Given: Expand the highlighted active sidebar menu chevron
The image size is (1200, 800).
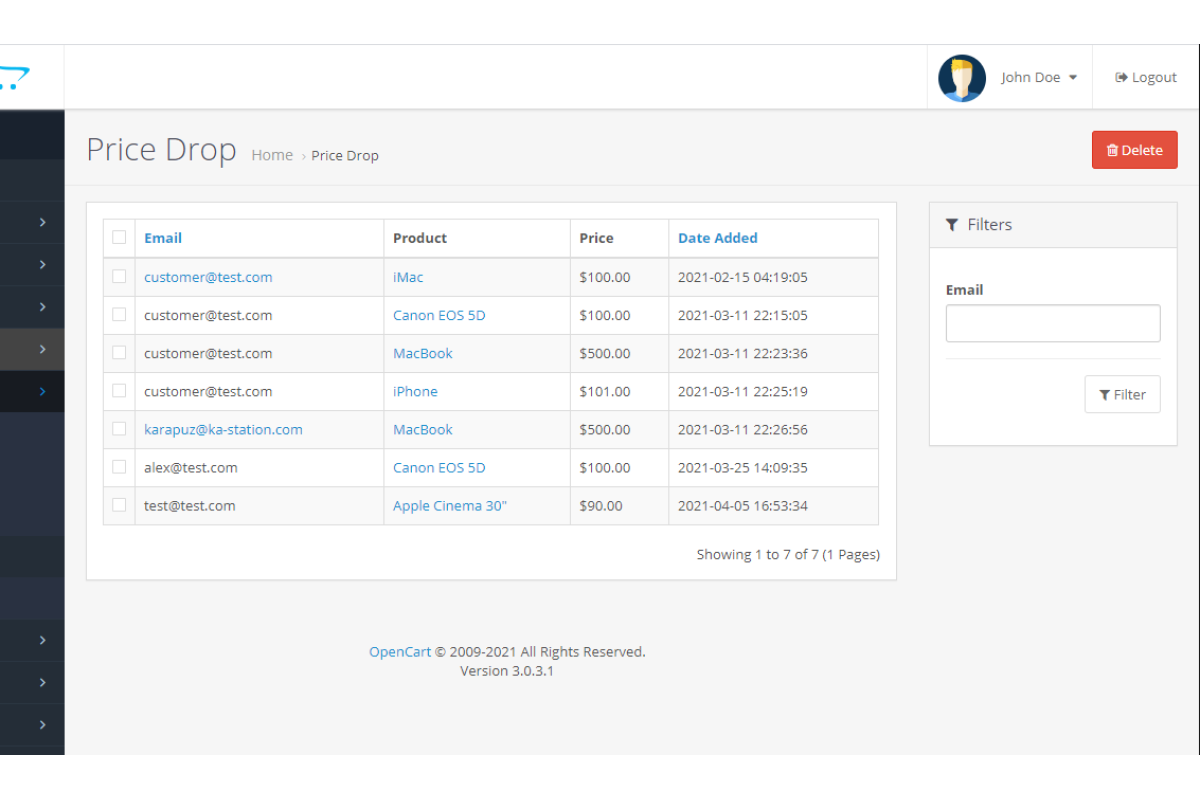Looking at the screenshot, I should point(43,391).
